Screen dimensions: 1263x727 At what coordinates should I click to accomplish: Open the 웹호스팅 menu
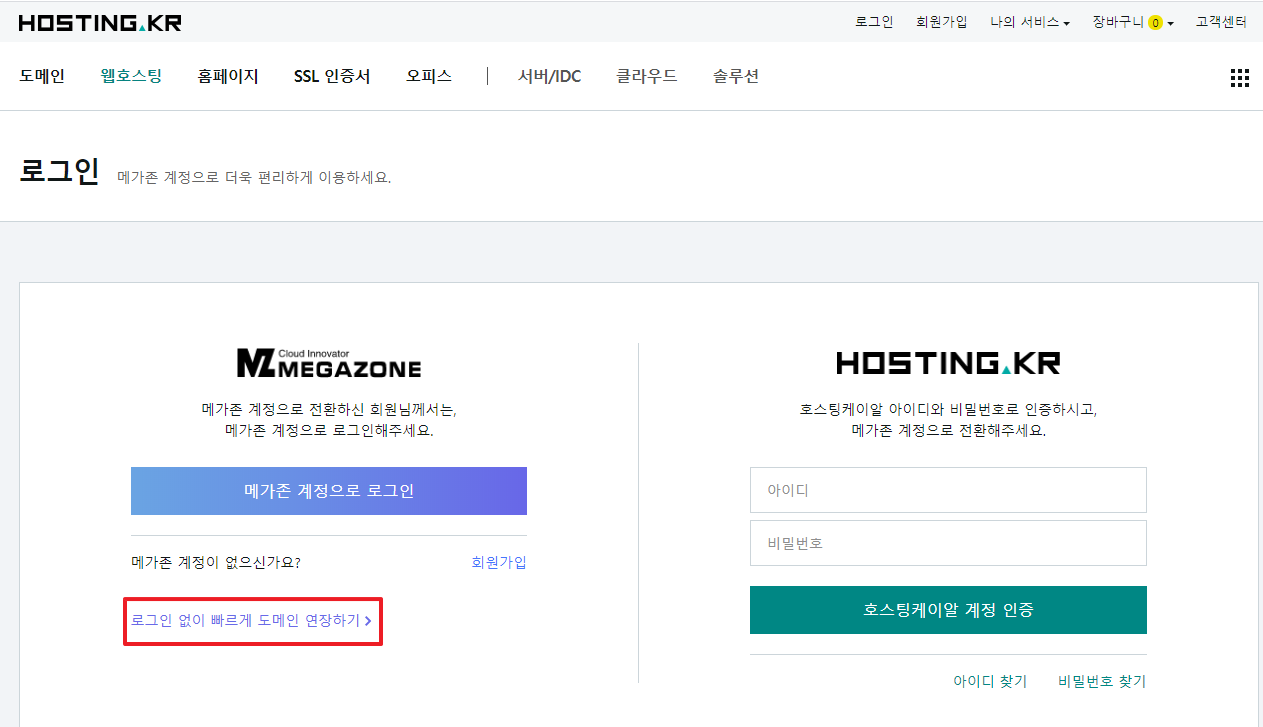pos(131,76)
